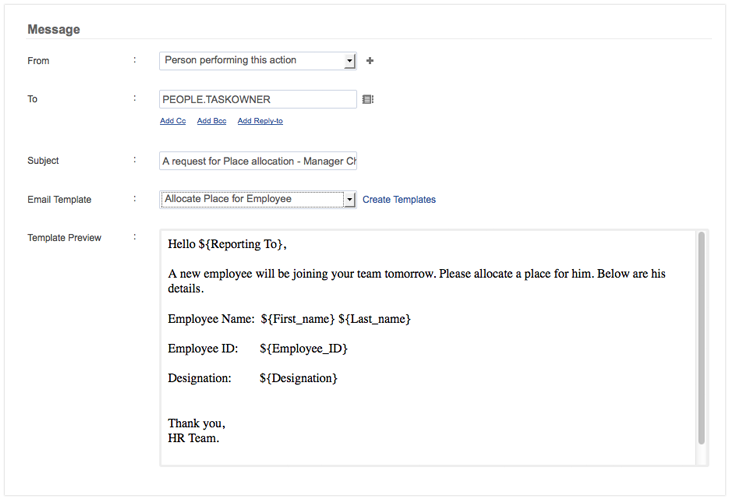Viewport: 730px width, 500px height.
Task: Click the Add Reply-to link
Action: pyautogui.click(x=260, y=121)
